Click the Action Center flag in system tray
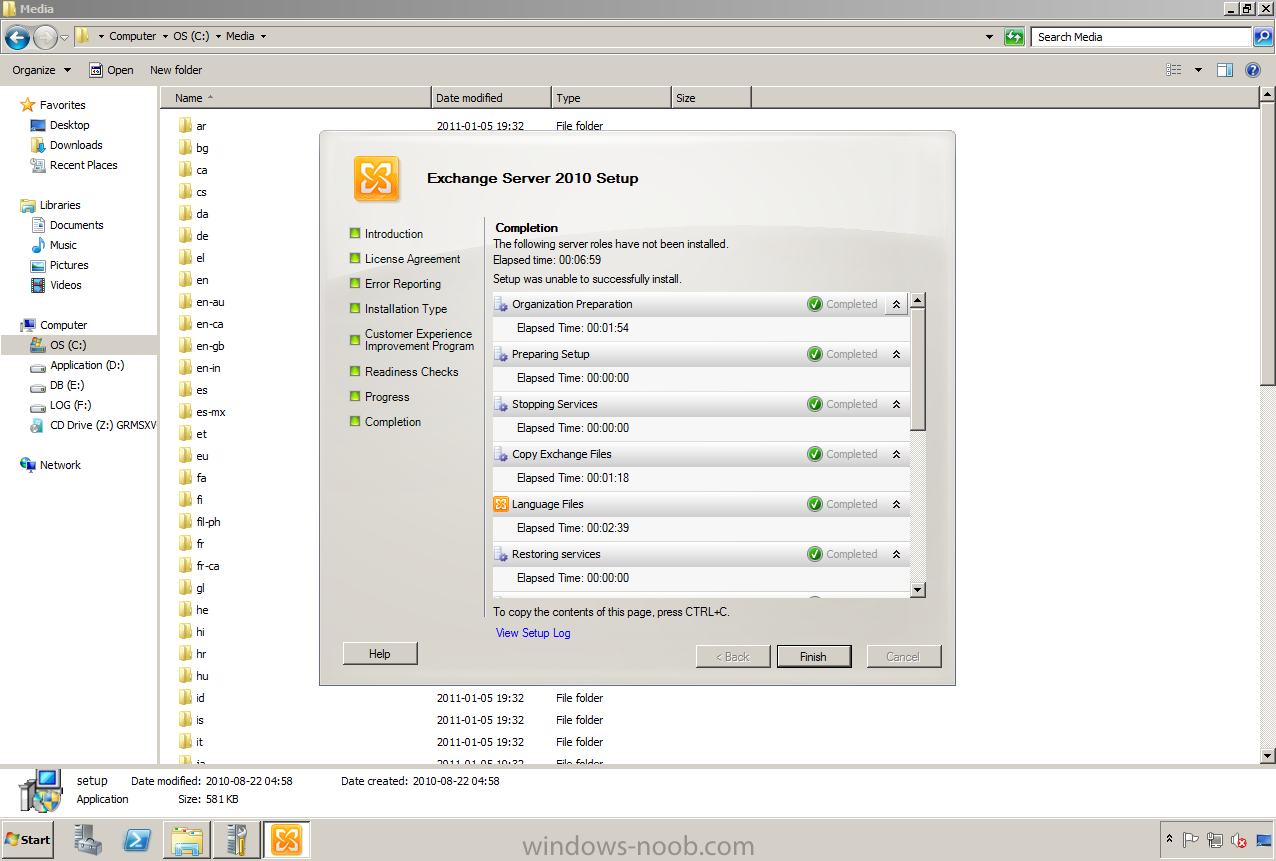Image resolution: width=1276 pixels, height=861 pixels. [x=1191, y=840]
